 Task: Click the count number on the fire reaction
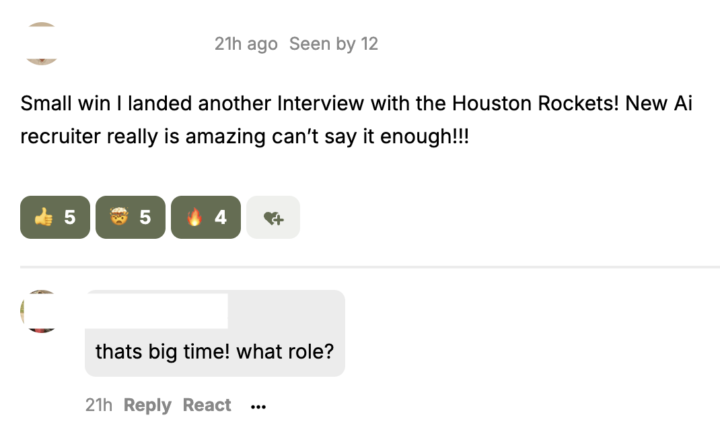(220, 217)
